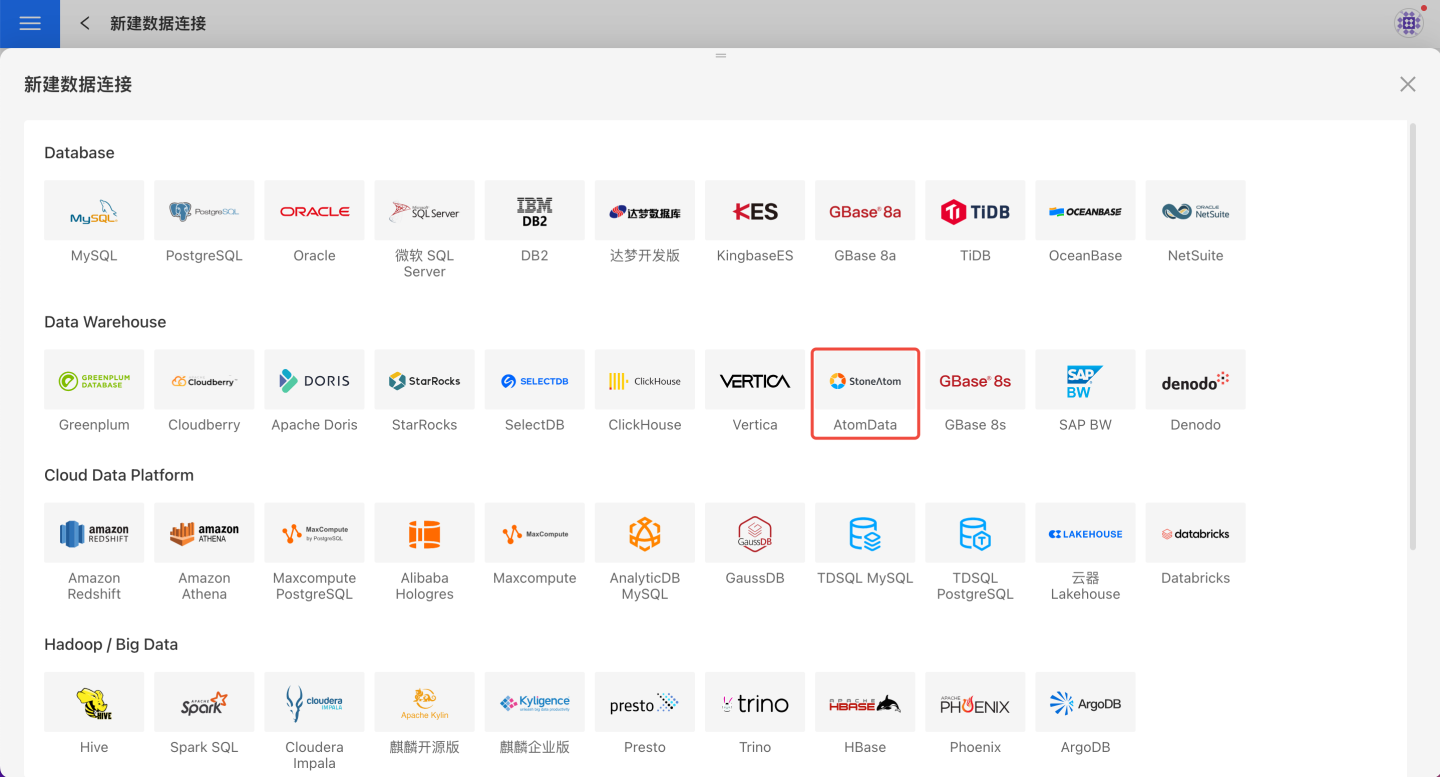The height and width of the screenshot is (777, 1440).
Task: Click the Spark SQL connector tile
Action: (x=204, y=703)
